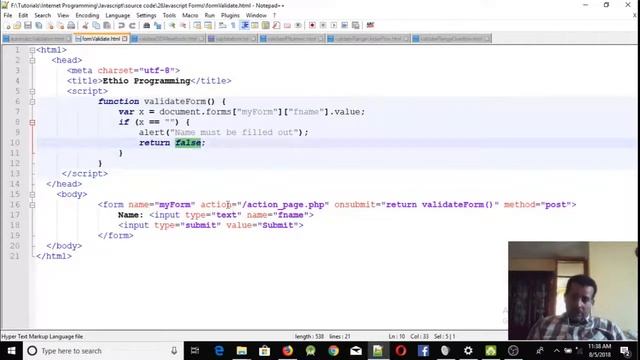Click the New file toolbar icon
This screenshot has height=360, width=640.
point(8,25)
